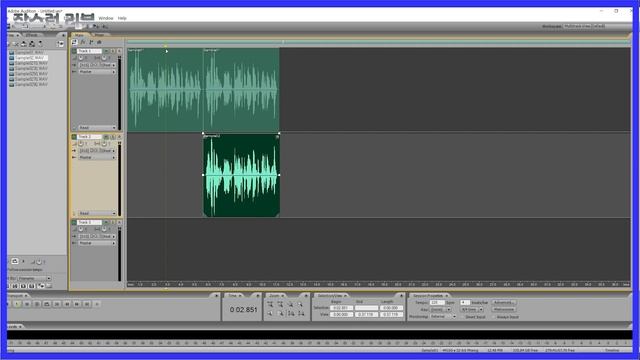The width and height of the screenshot is (640, 360).
Task: Solo Track 3
Action: point(113,222)
